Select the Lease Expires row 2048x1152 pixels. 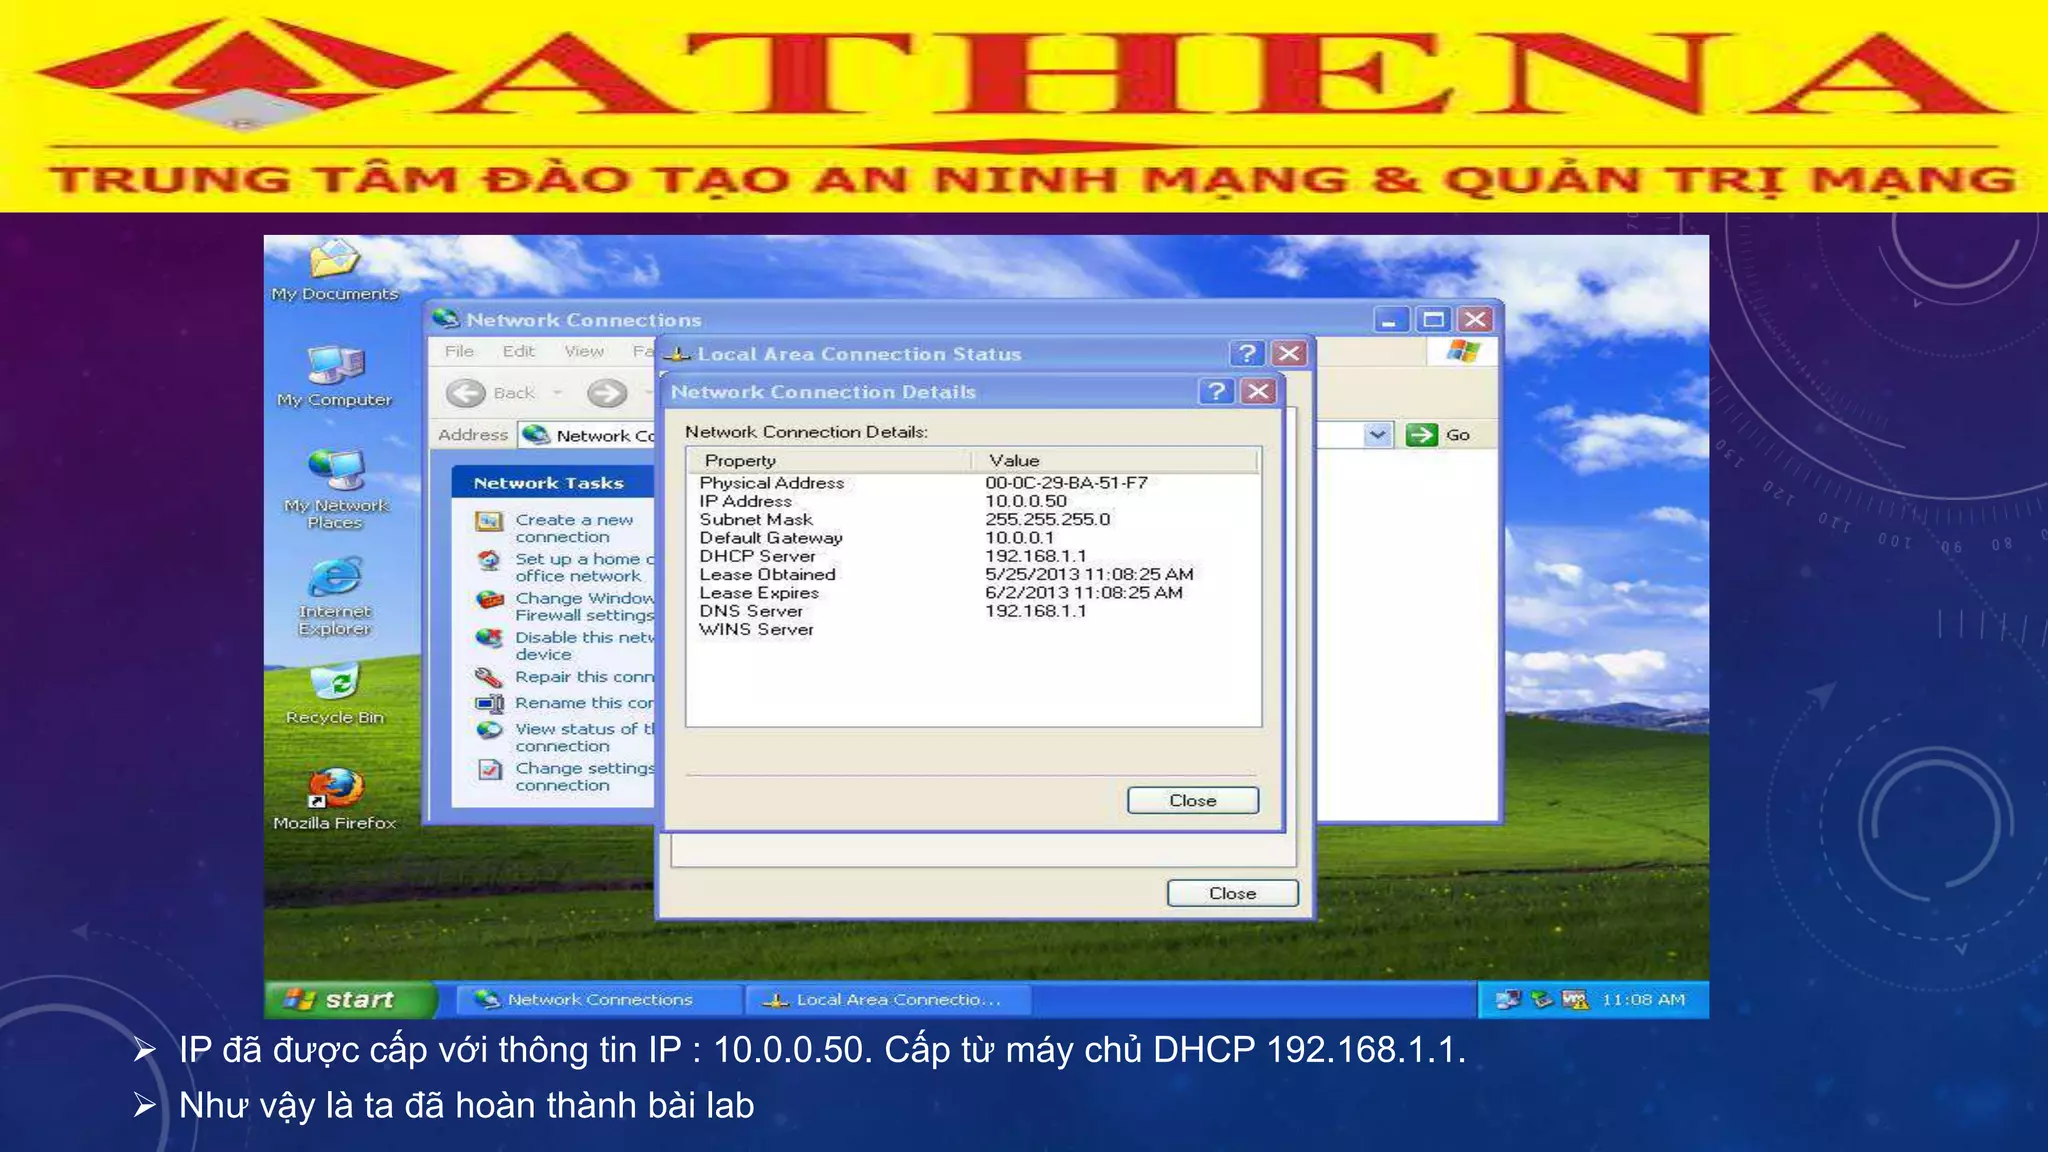[973, 593]
